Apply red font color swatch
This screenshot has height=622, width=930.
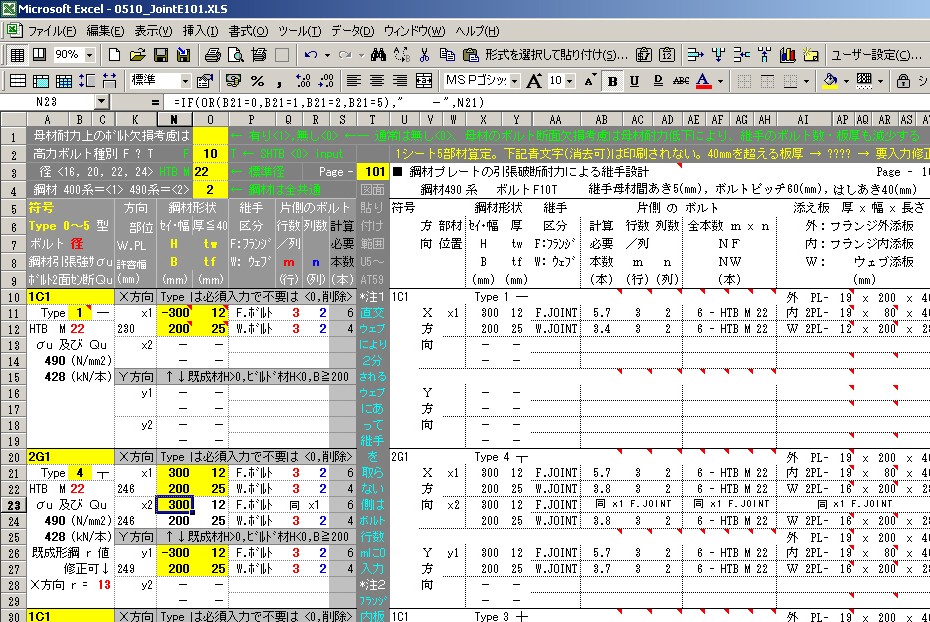click(x=703, y=81)
